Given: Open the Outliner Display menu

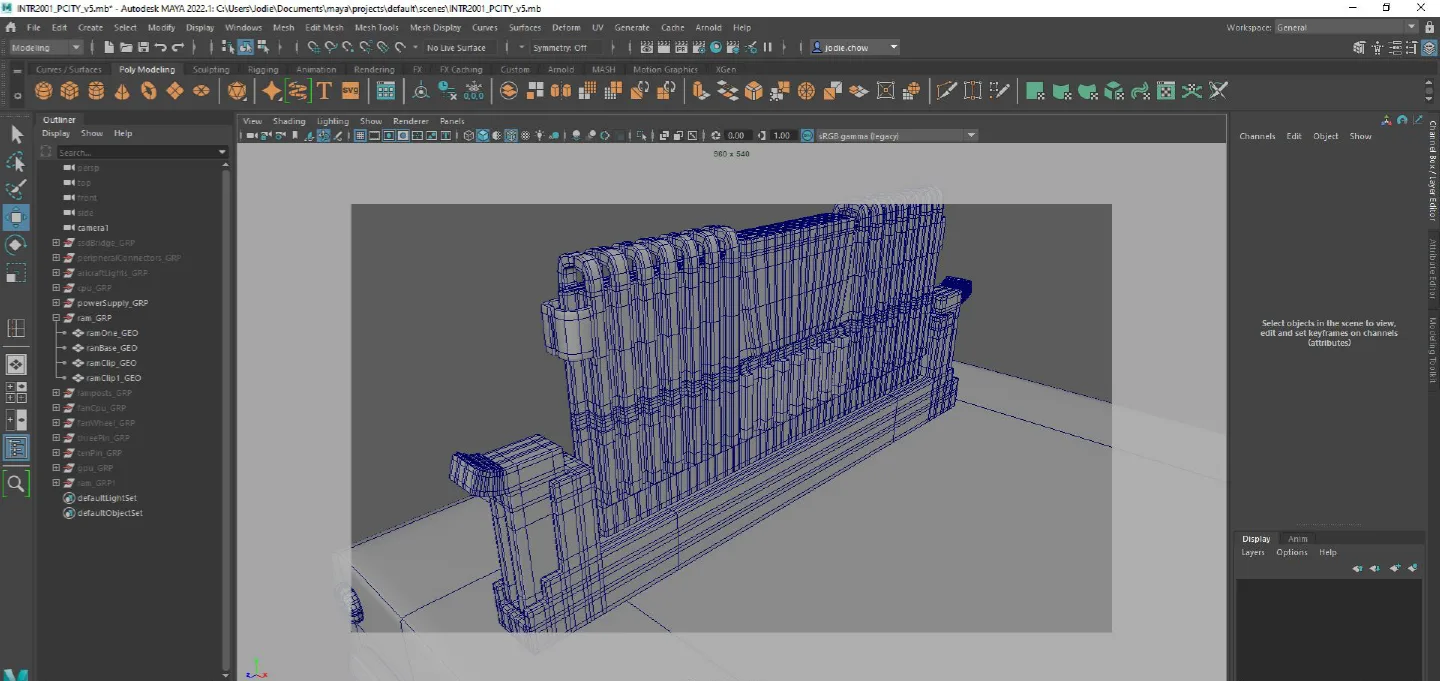Looking at the screenshot, I should [x=56, y=133].
